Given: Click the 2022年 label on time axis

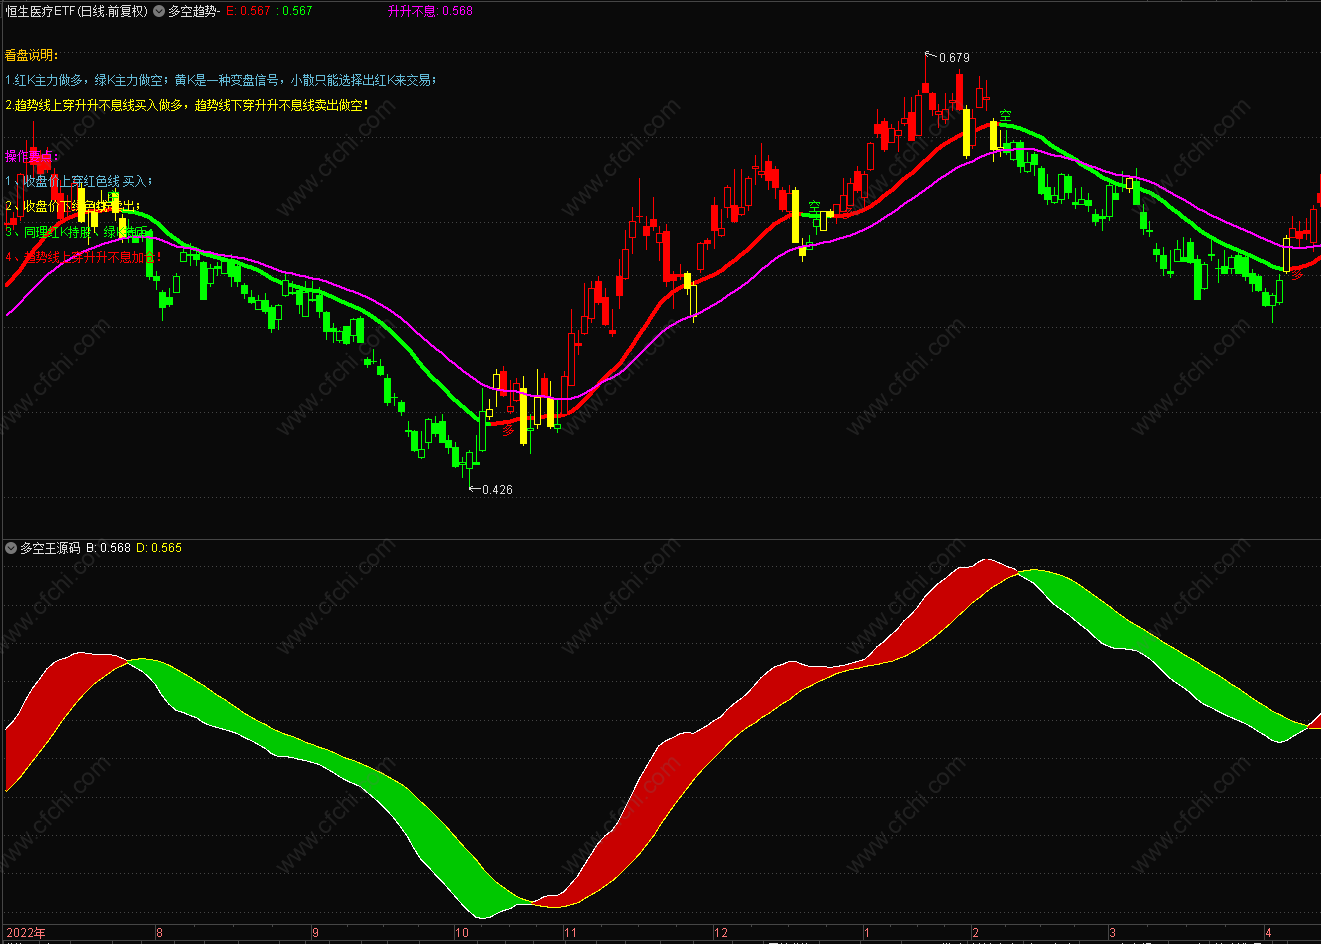Looking at the screenshot, I should pos(25,933).
